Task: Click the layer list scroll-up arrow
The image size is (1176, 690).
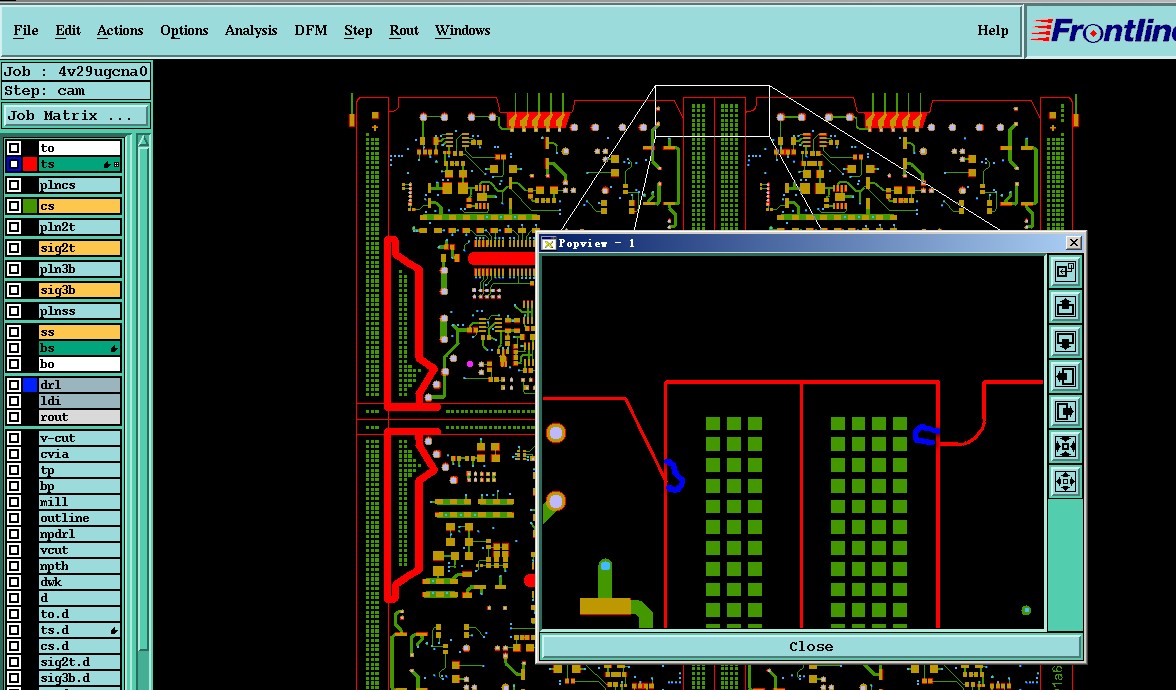Action: coord(143,141)
